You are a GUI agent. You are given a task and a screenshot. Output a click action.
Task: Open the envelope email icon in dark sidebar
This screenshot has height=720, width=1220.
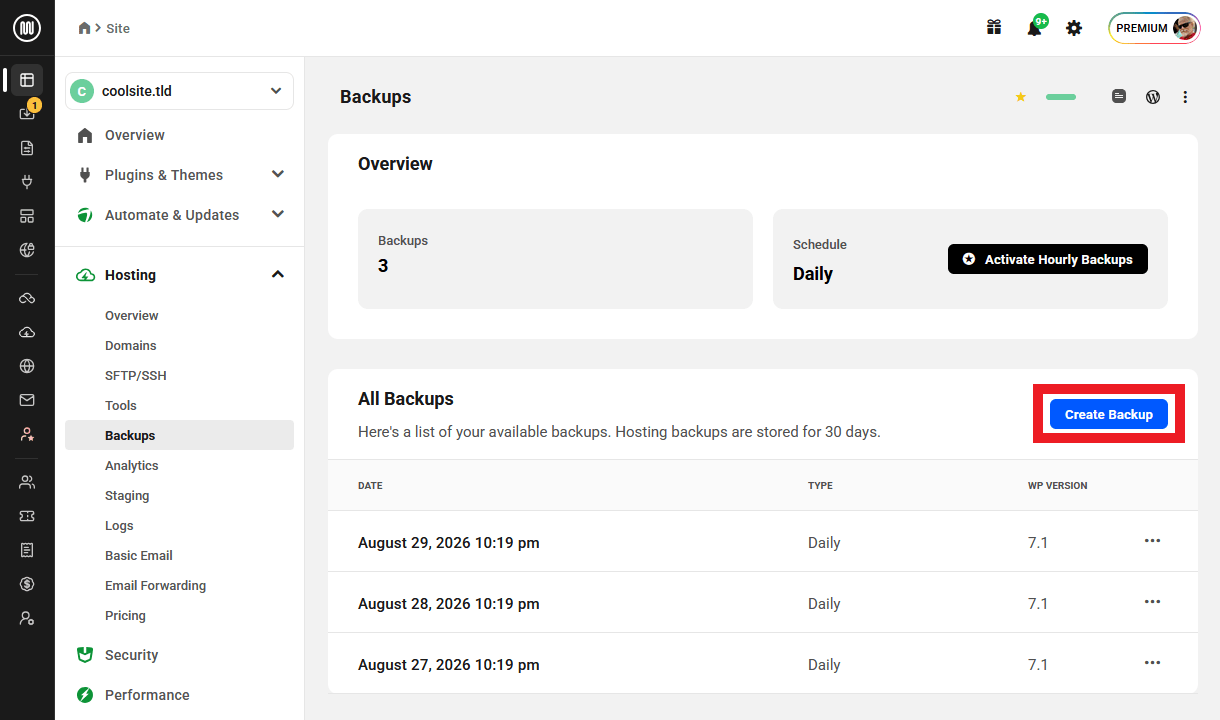[27, 400]
